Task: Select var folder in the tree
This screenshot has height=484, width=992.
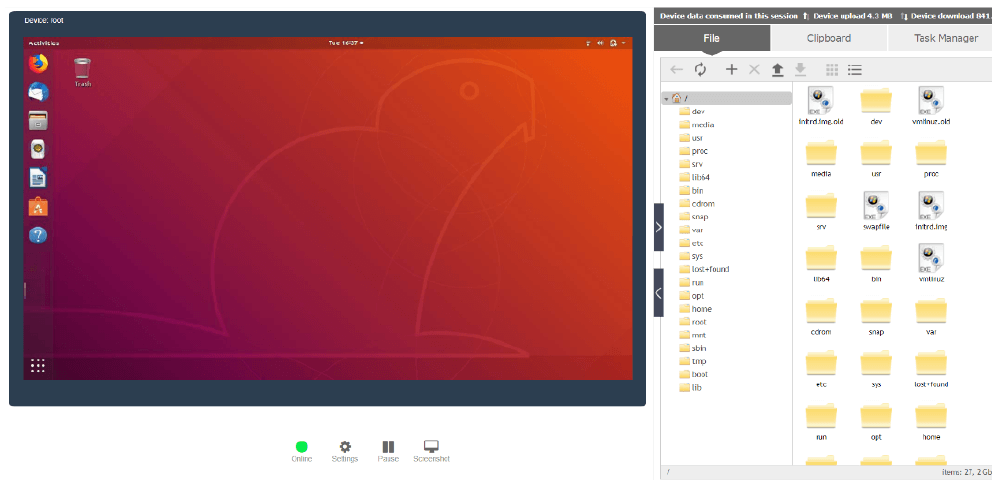Action: 691,230
